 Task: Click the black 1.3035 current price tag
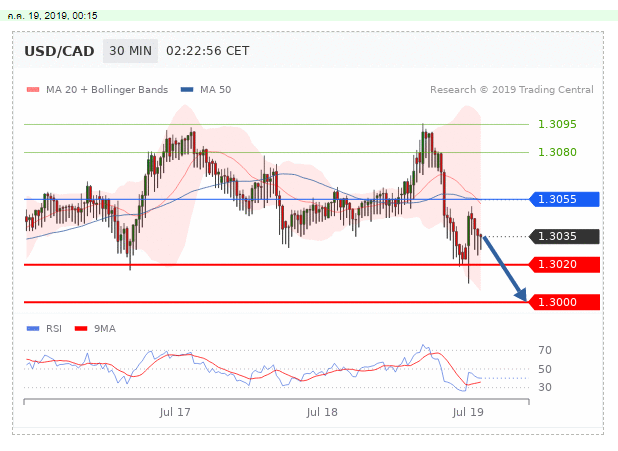pyautogui.click(x=564, y=236)
